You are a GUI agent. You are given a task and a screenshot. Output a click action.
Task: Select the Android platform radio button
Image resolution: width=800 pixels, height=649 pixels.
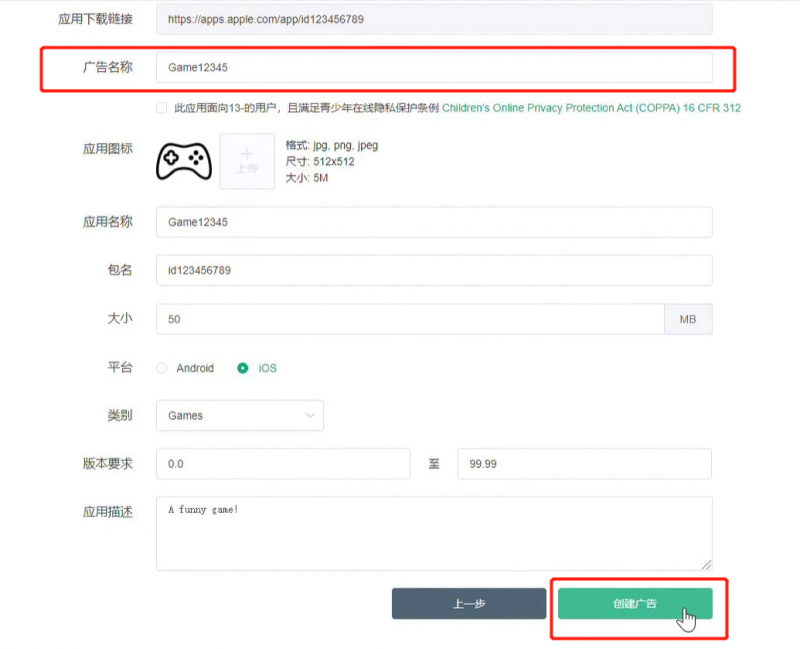click(162, 368)
